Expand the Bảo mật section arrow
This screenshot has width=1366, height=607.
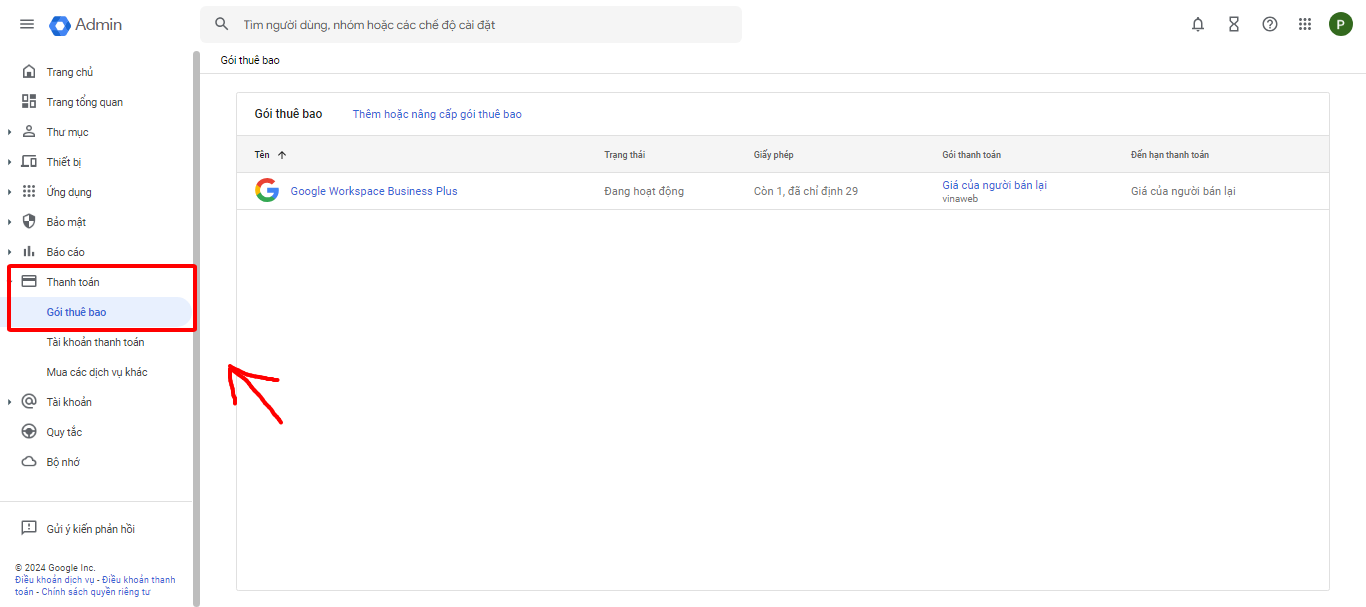click(10, 222)
